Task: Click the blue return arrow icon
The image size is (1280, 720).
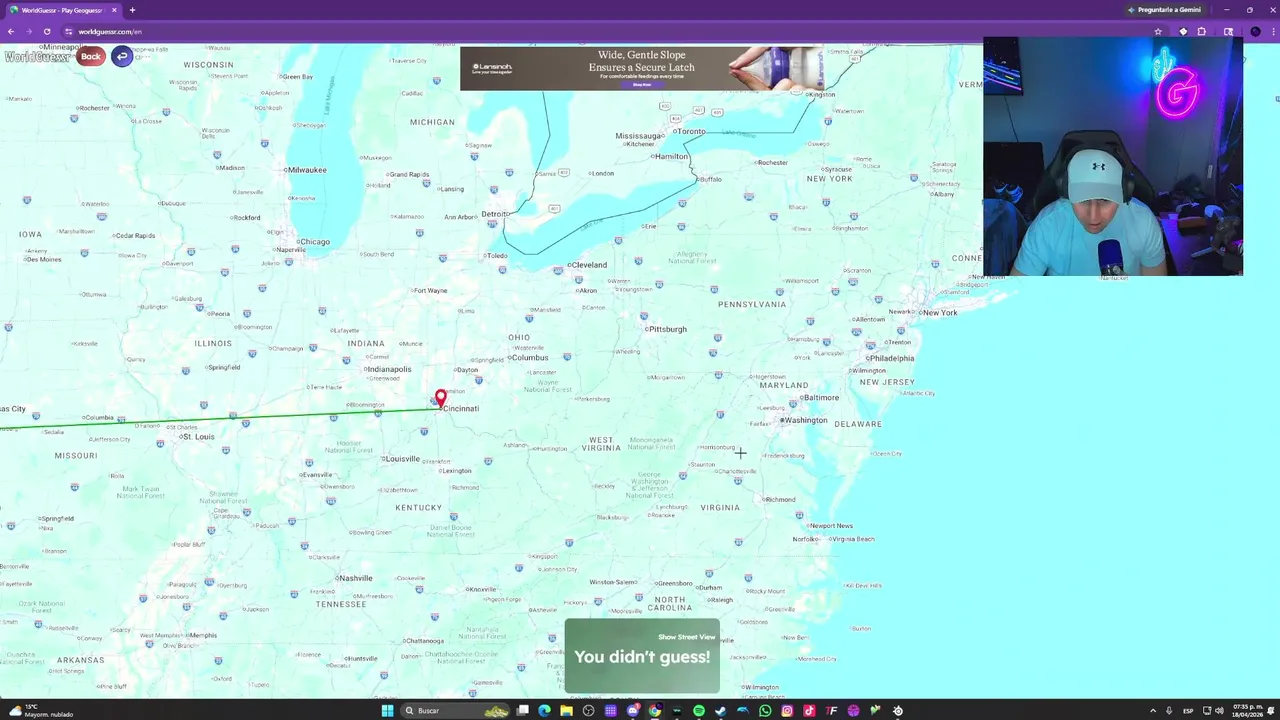Action: [x=122, y=56]
